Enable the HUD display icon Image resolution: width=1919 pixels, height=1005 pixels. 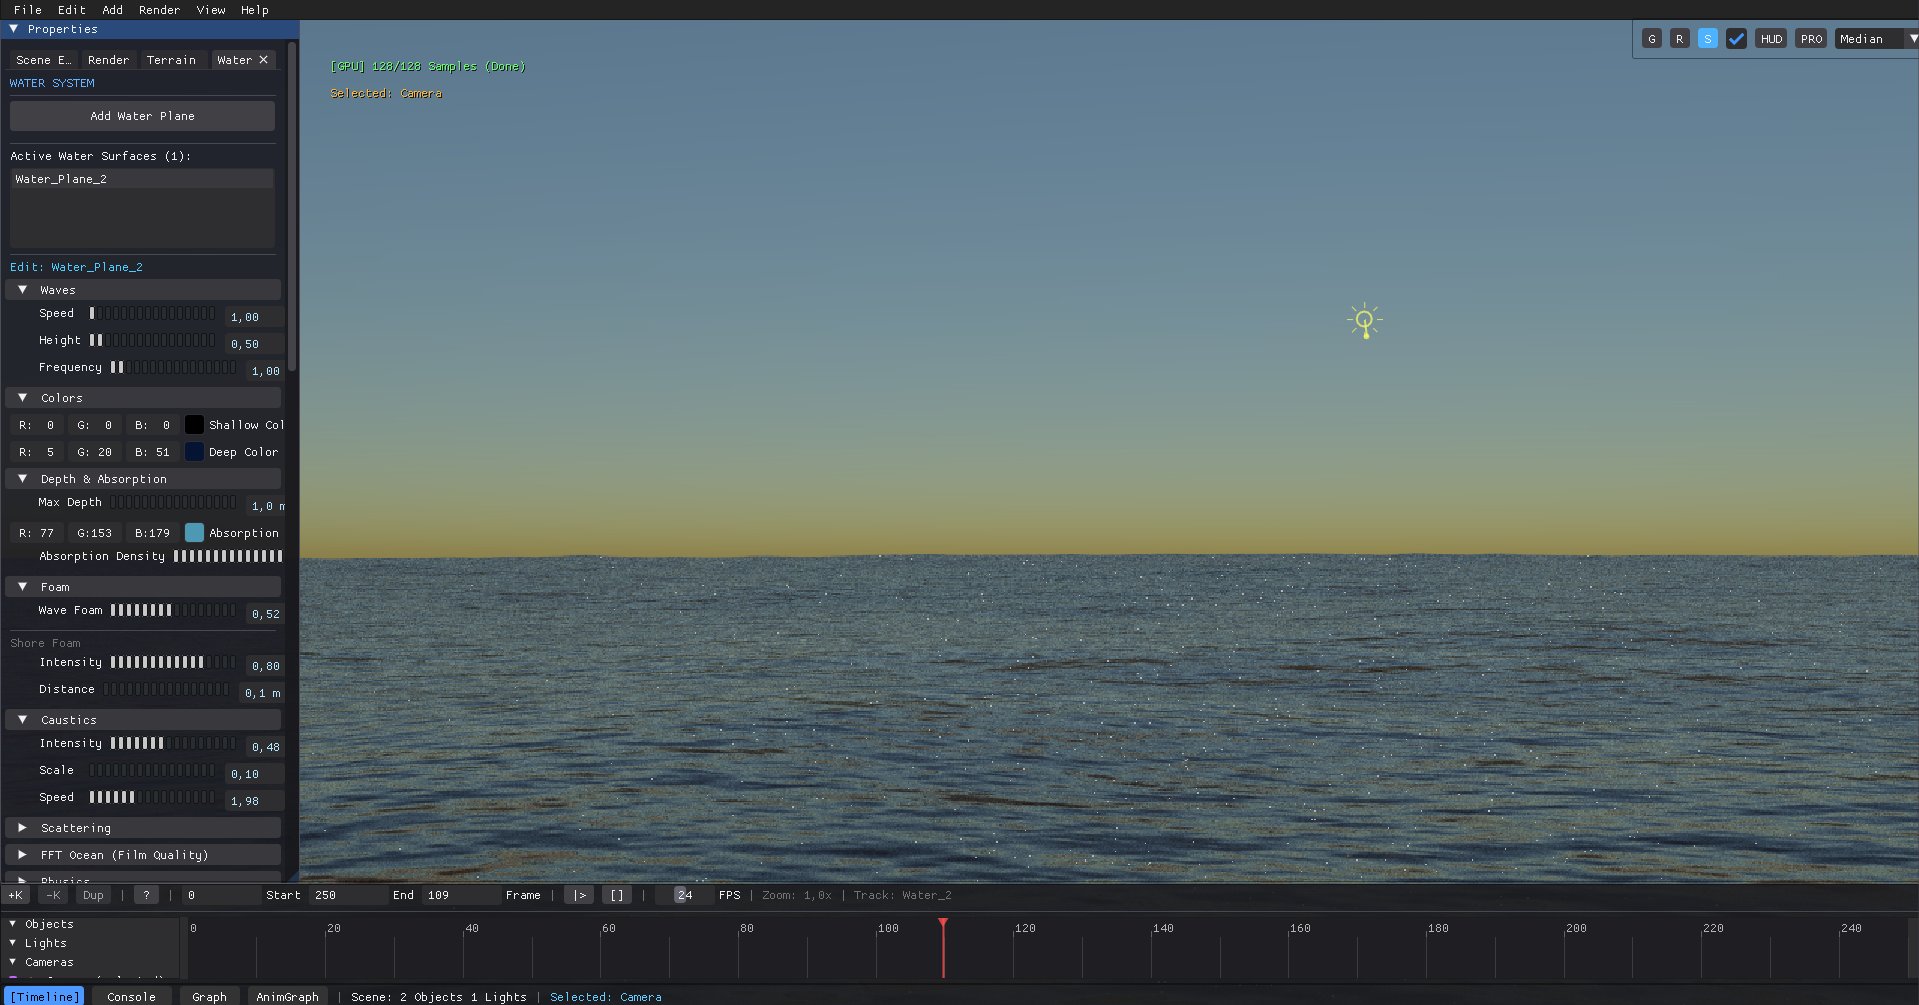click(x=1771, y=38)
